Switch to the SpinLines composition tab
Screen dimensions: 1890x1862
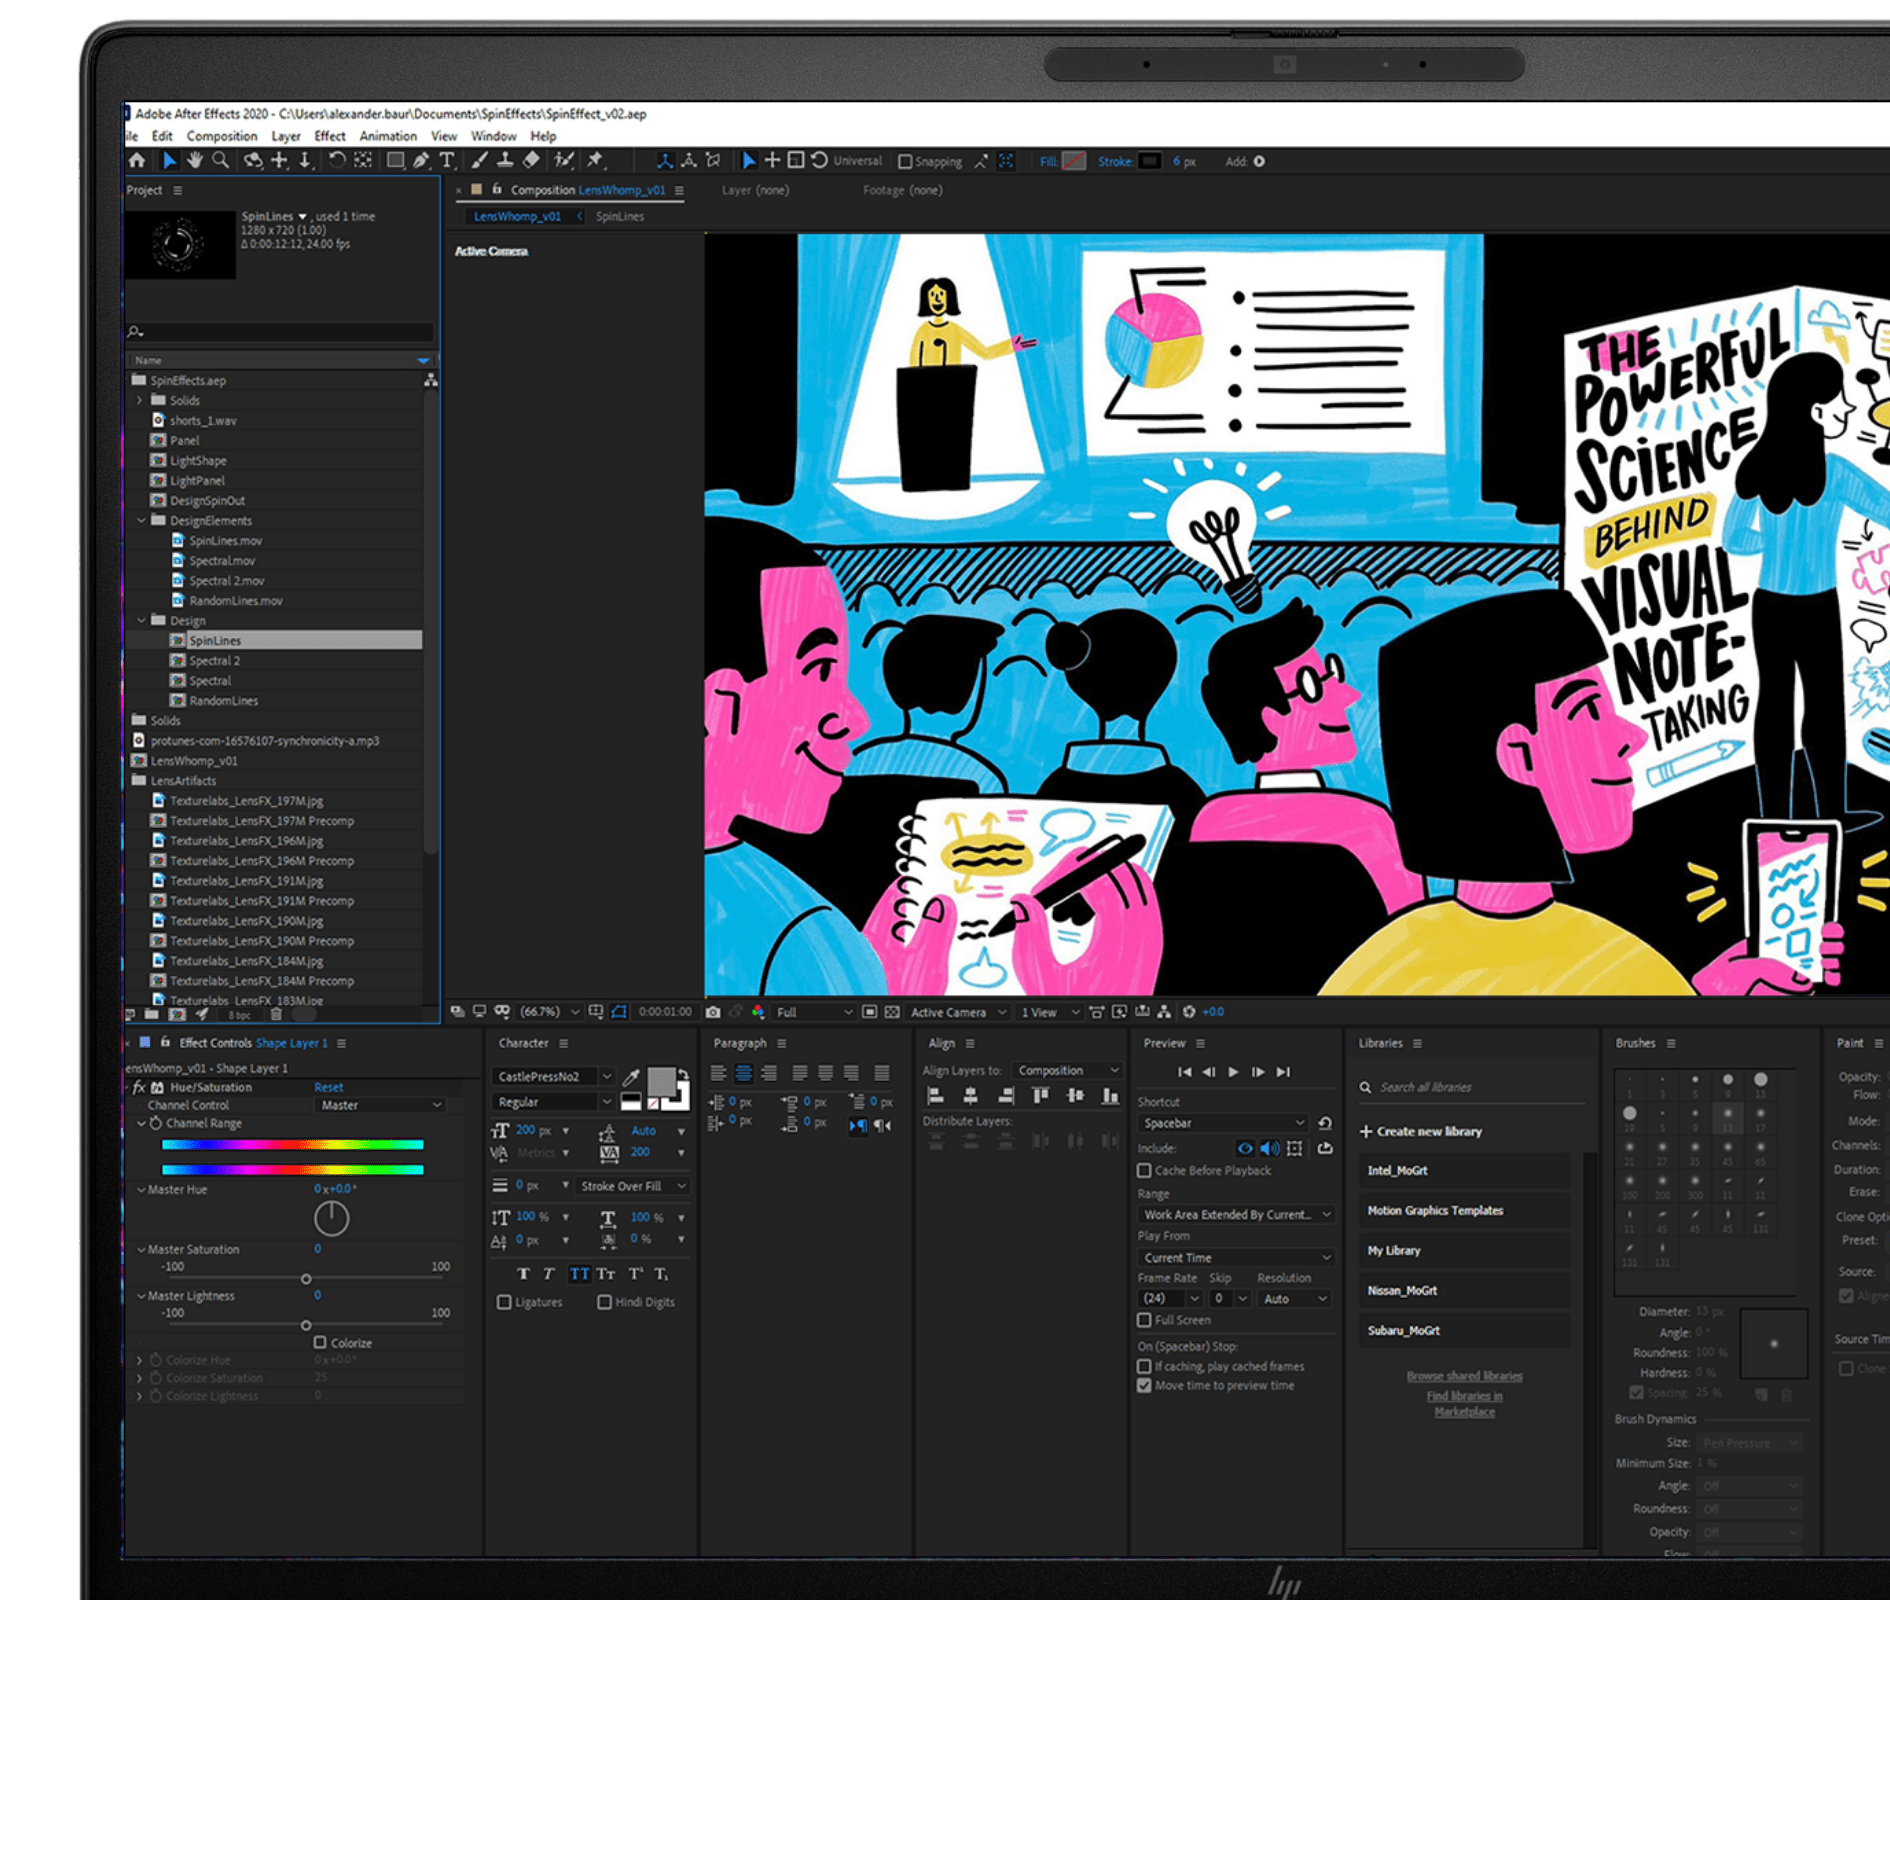point(619,217)
